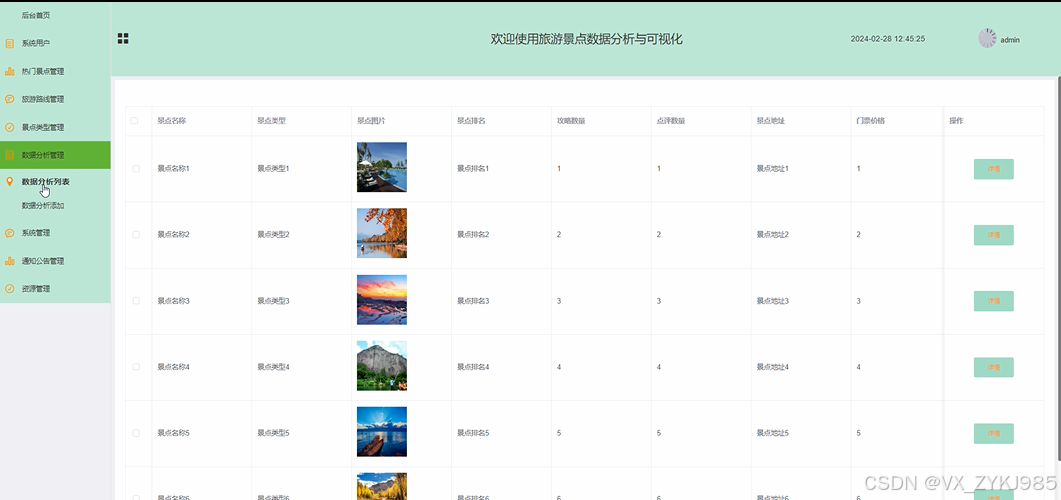This screenshot has height=500, width=1061.
Task: Click the cell 景点排名5
Action: (473, 433)
